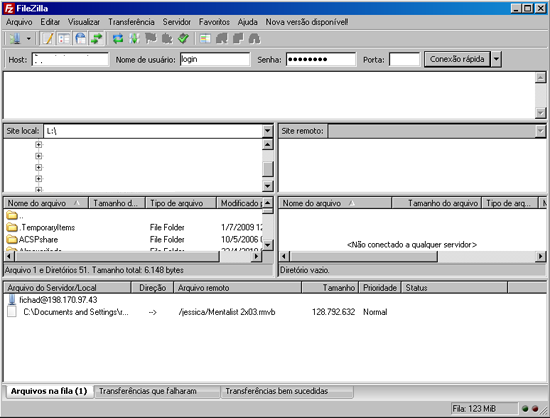The image size is (550, 418).
Task: Expand the first node in local tree
Action: point(39,144)
